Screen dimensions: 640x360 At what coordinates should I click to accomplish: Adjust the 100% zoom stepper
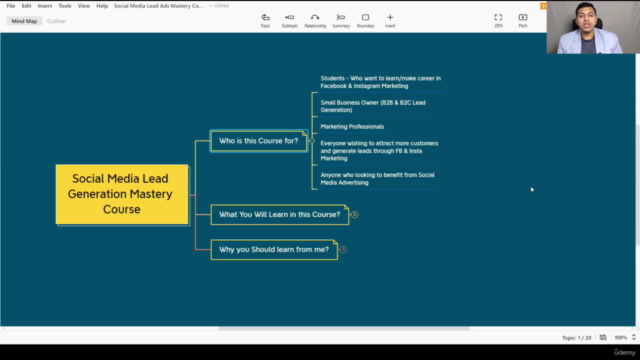click(634, 337)
